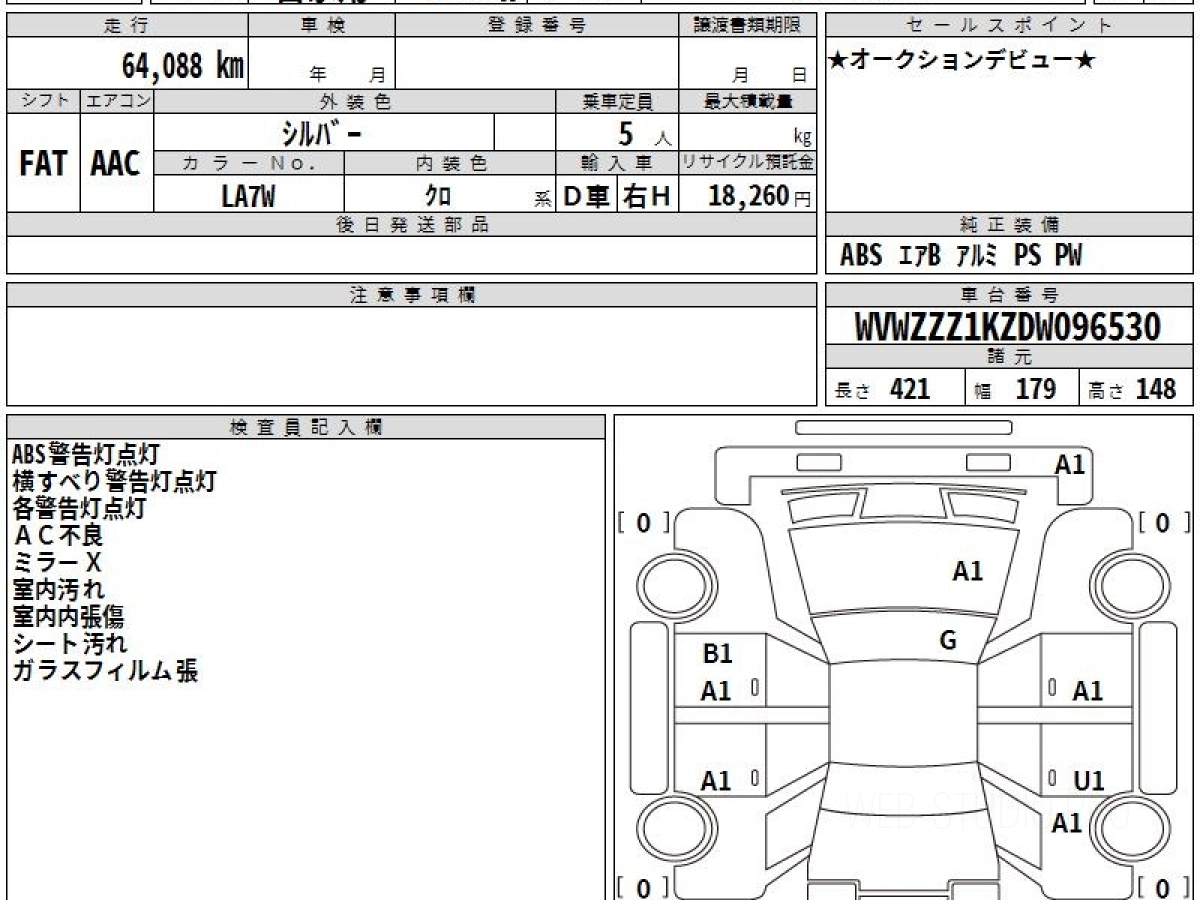1200x900 pixels.
Task: Select the セールスポイント header
Action: tap(1010, 26)
